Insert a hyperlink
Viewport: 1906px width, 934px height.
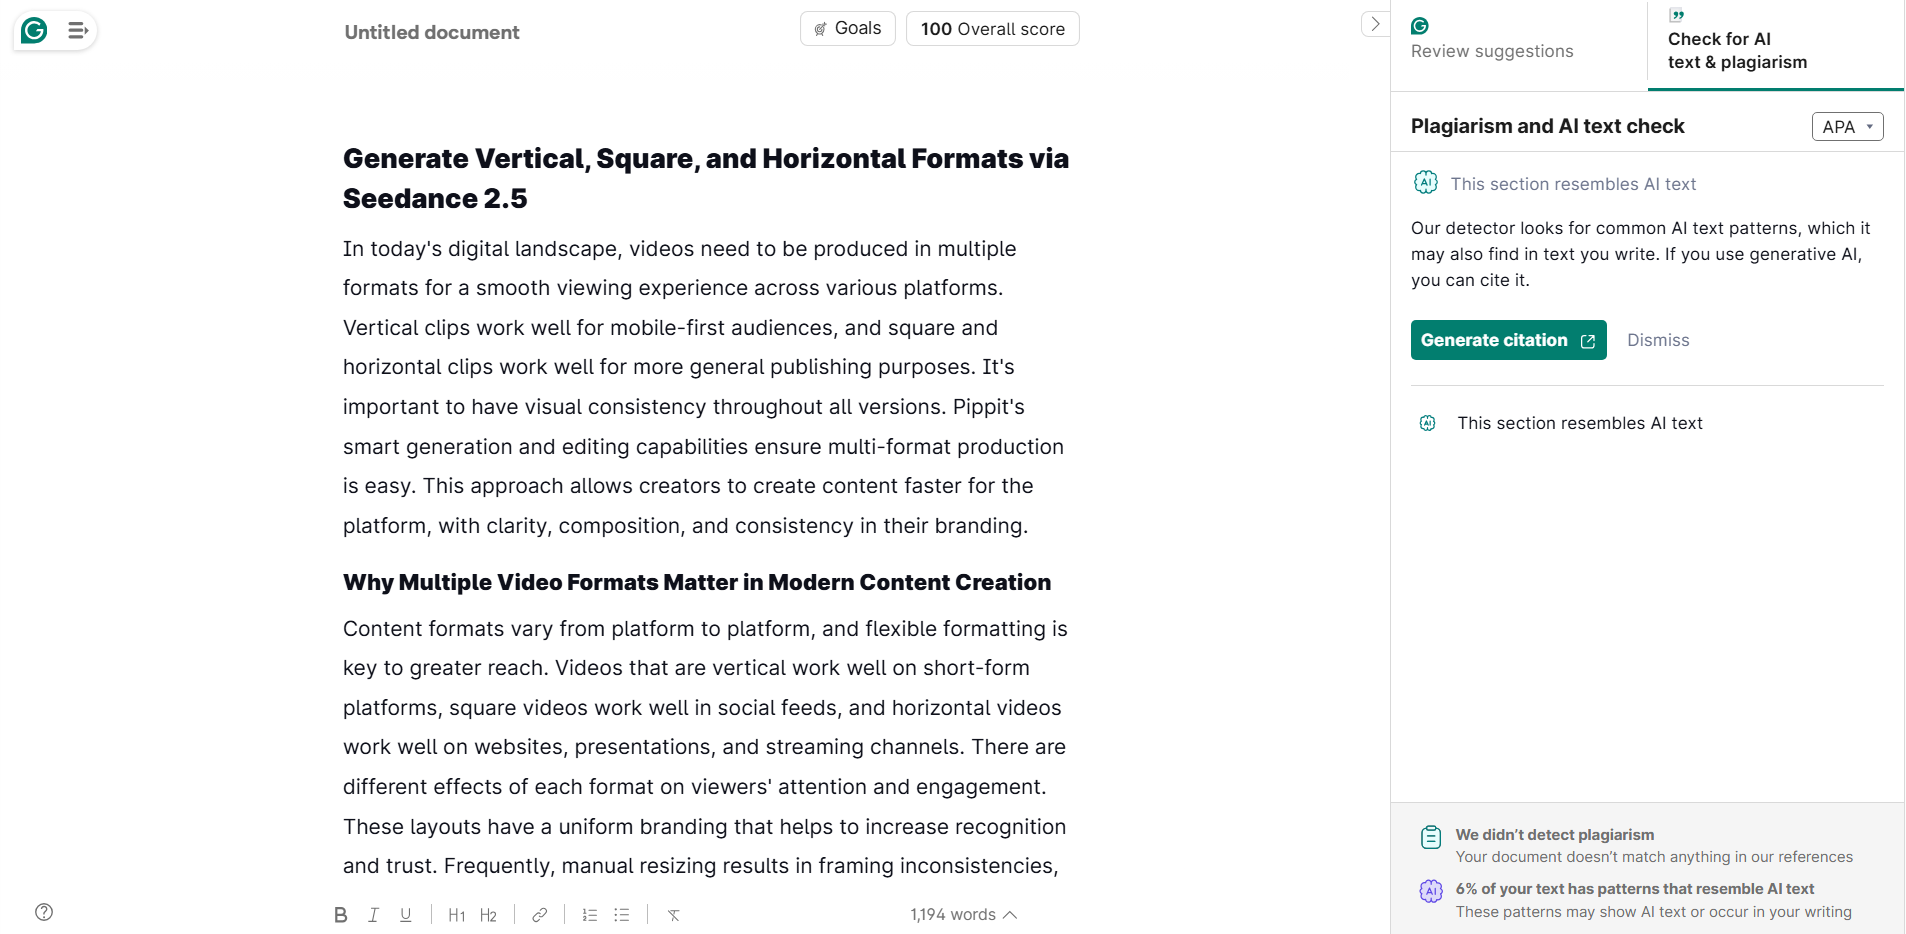pyautogui.click(x=540, y=915)
